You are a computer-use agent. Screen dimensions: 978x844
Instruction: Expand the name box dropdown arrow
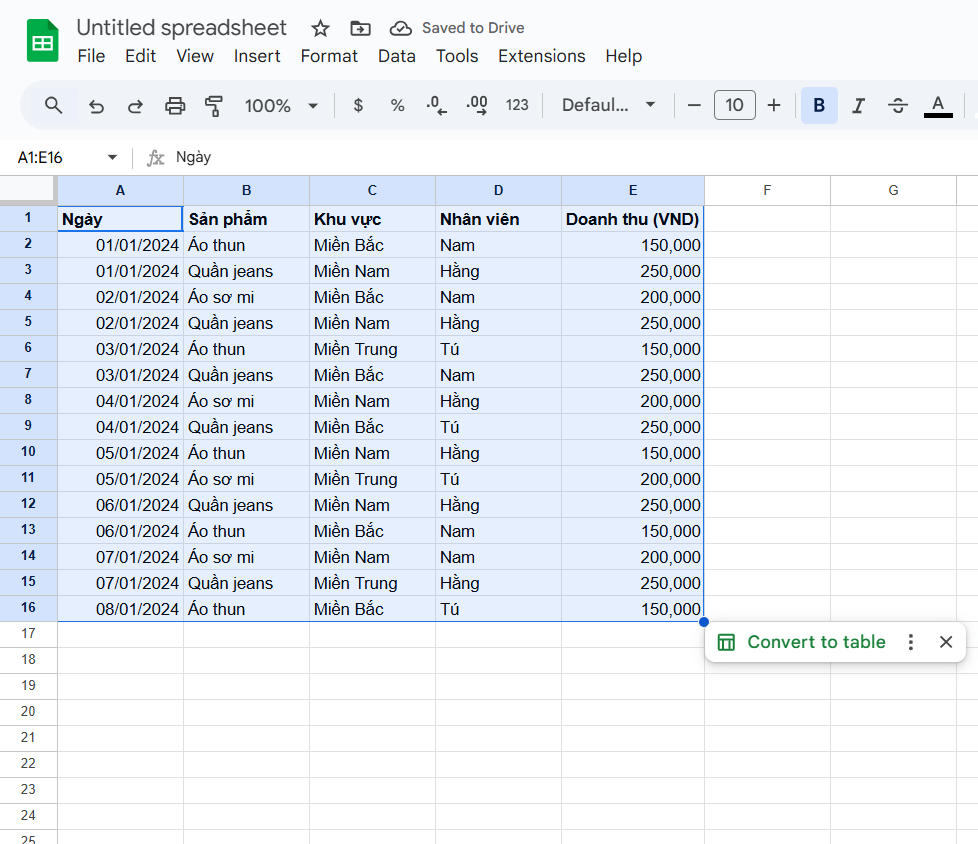tap(112, 157)
